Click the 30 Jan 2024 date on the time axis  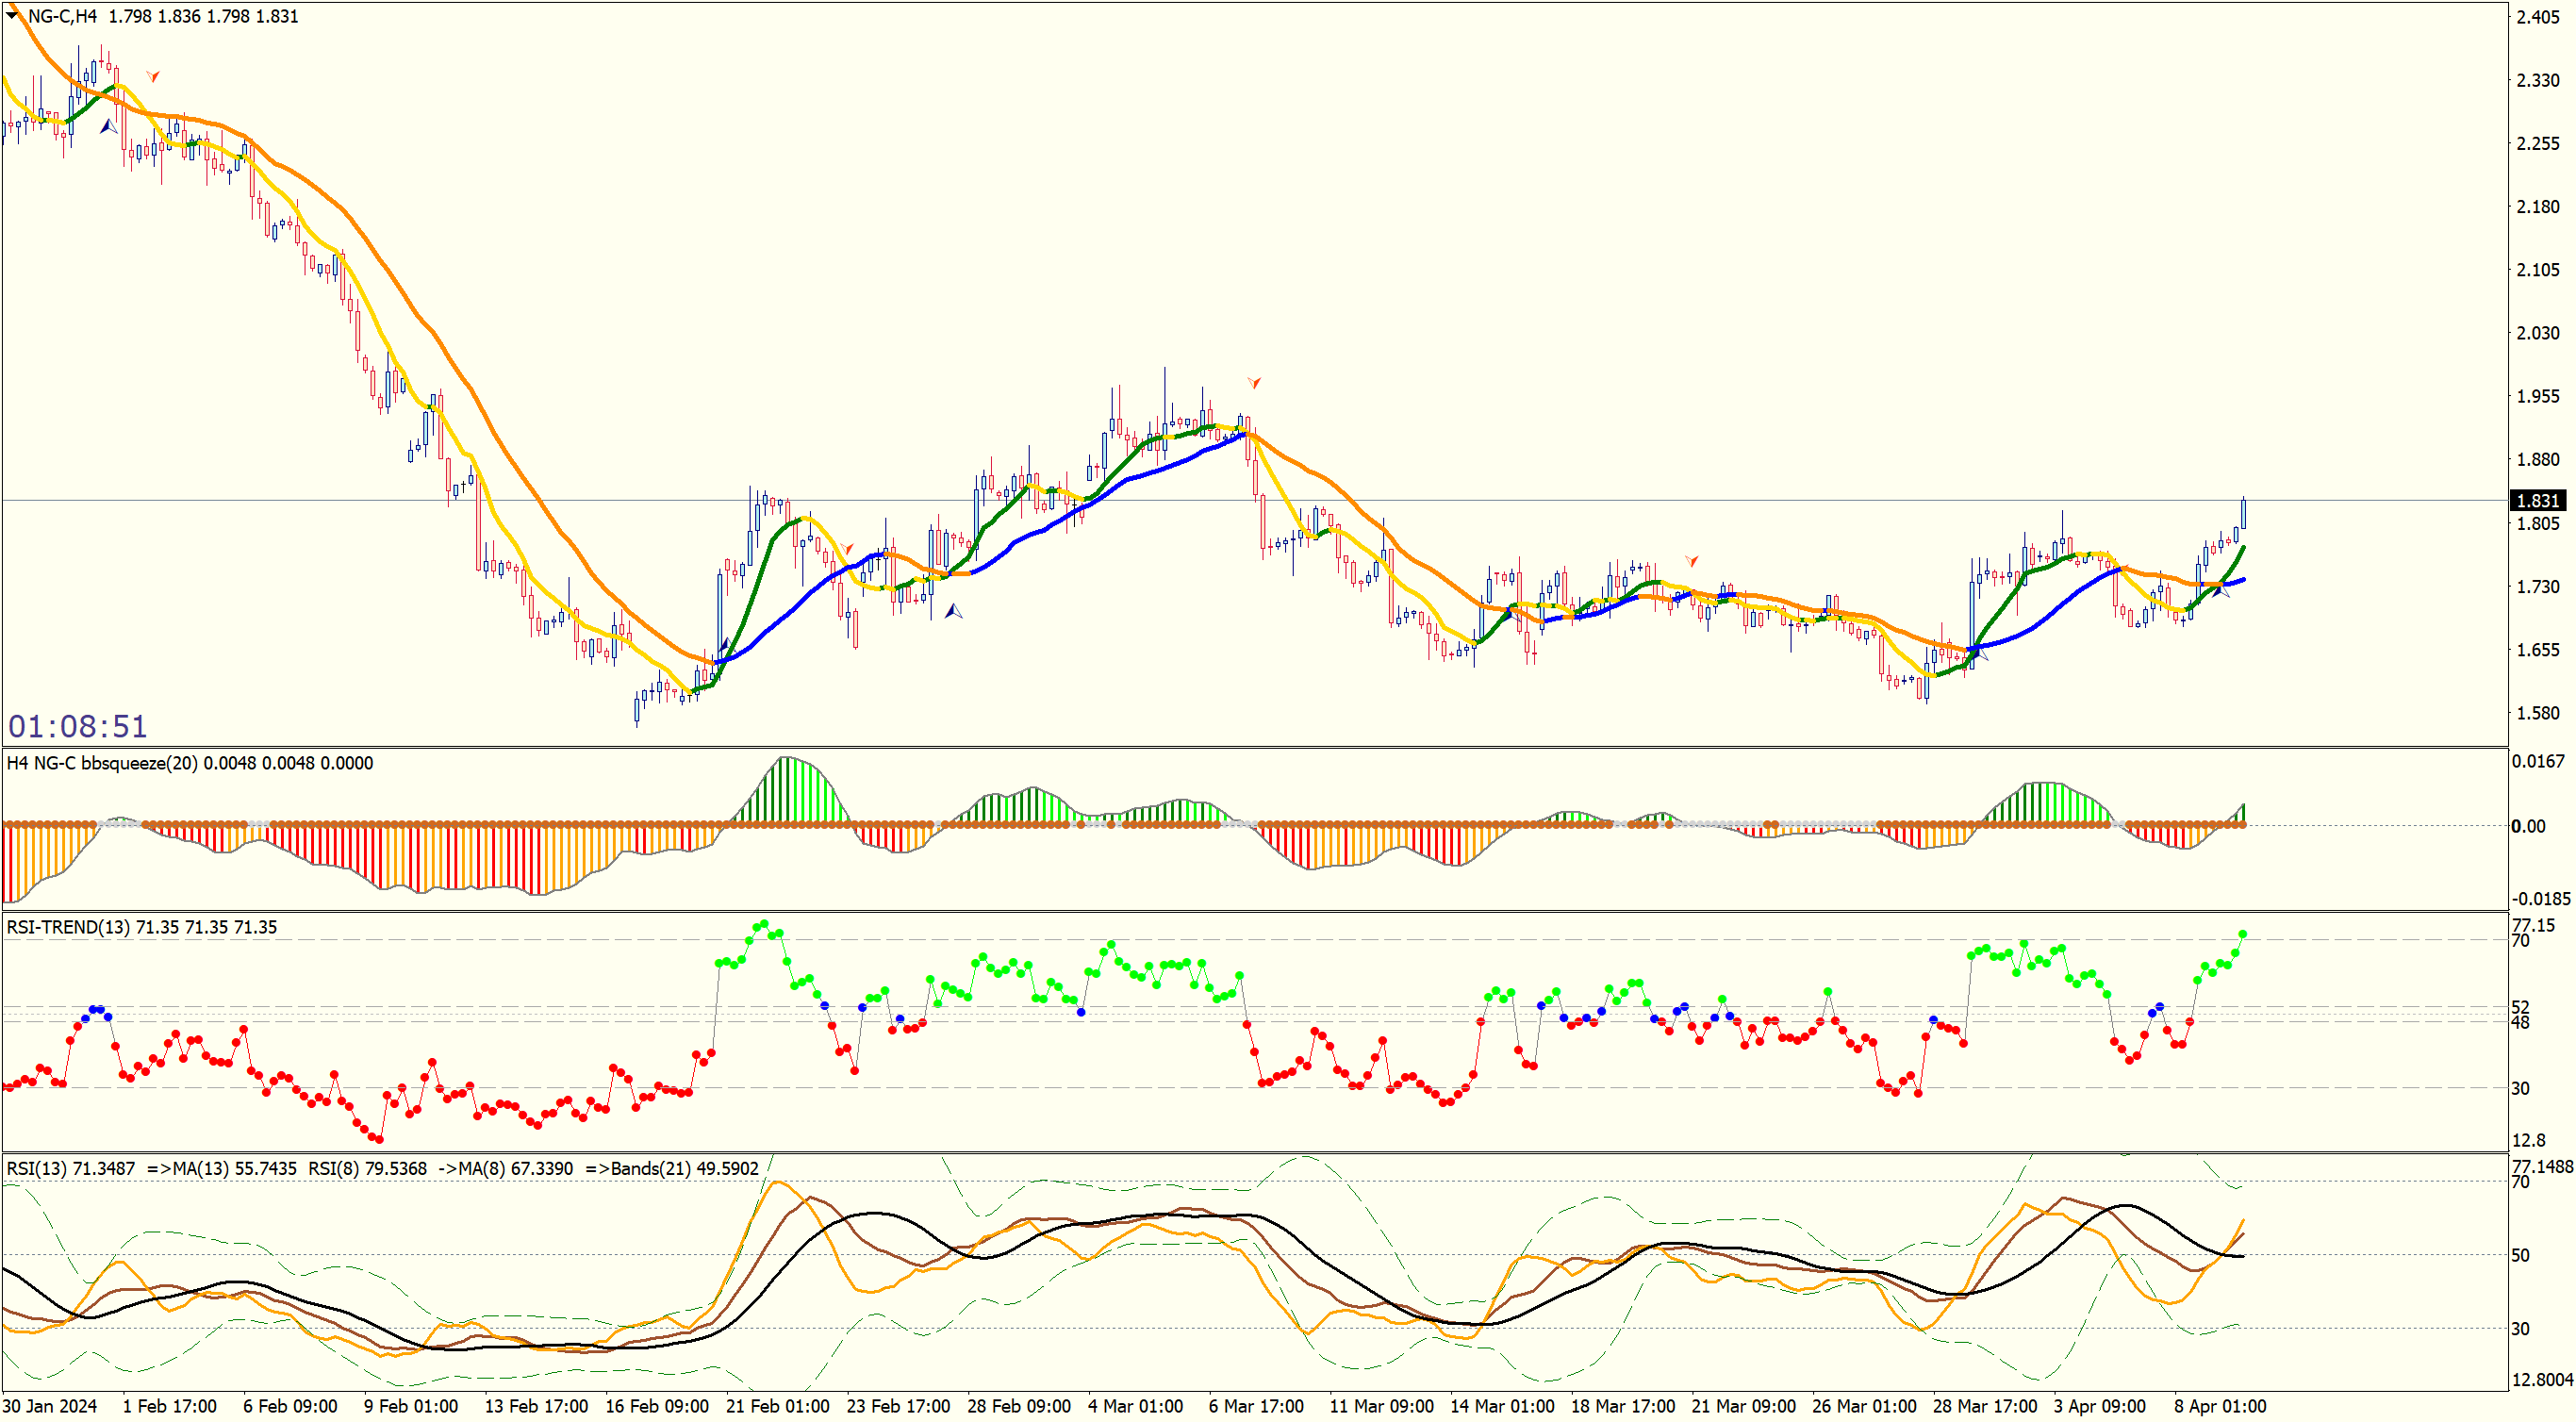point(50,1406)
